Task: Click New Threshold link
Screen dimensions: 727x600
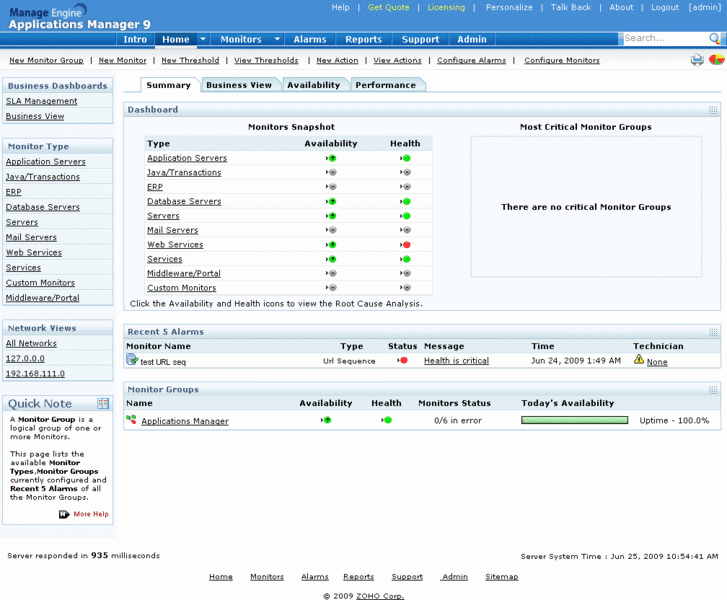Action: (x=190, y=60)
